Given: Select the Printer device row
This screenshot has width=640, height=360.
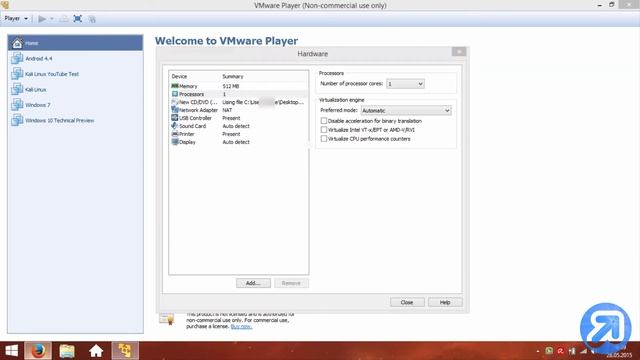Looking at the screenshot, I should coord(238,134).
